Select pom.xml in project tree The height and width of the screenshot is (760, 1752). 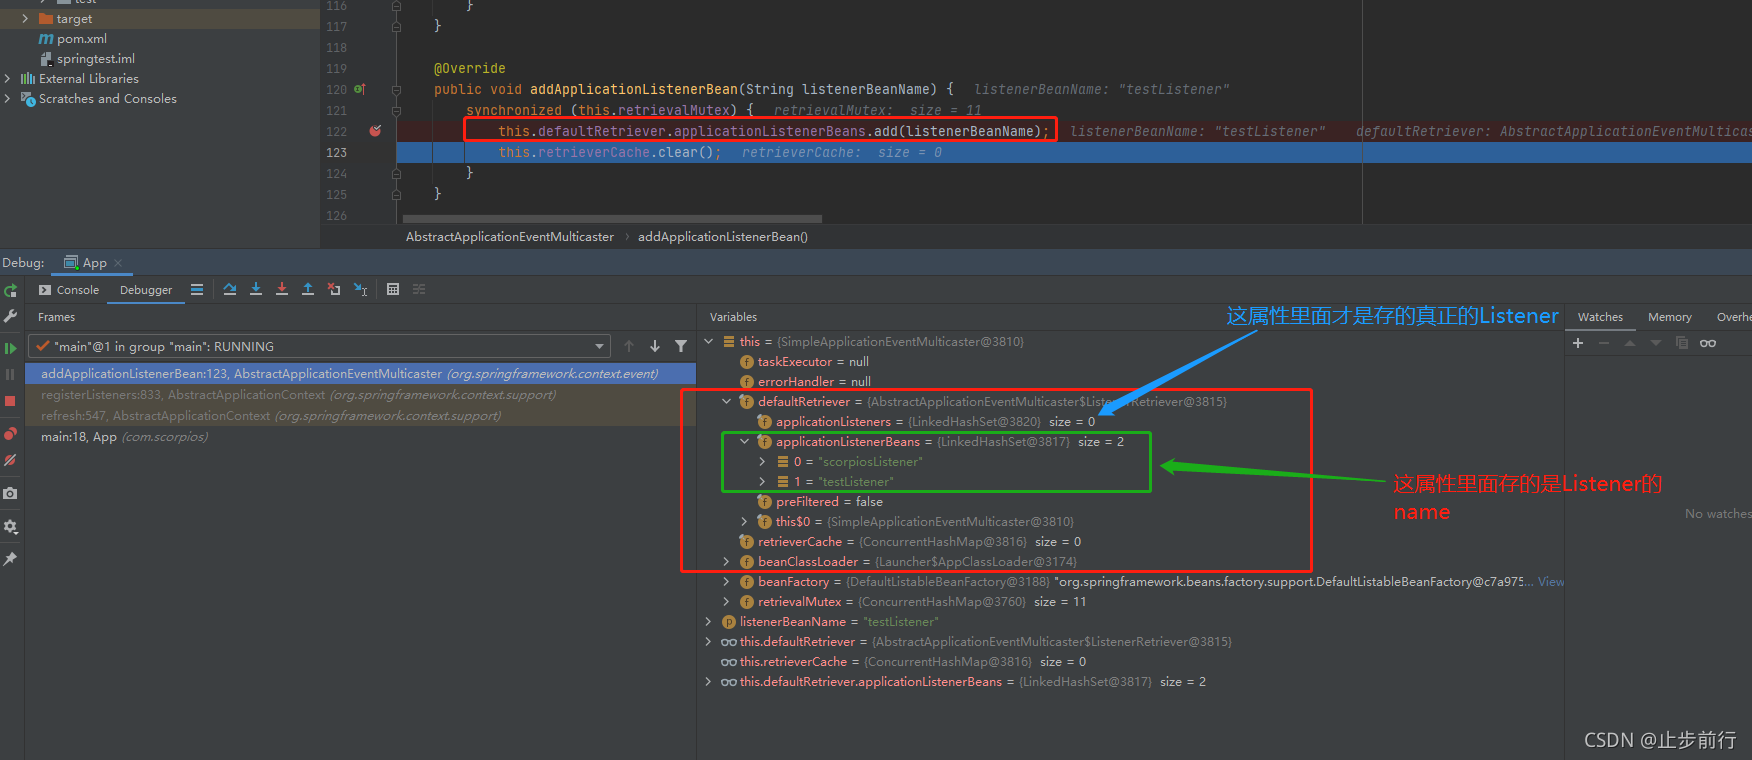tap(81, 39)
